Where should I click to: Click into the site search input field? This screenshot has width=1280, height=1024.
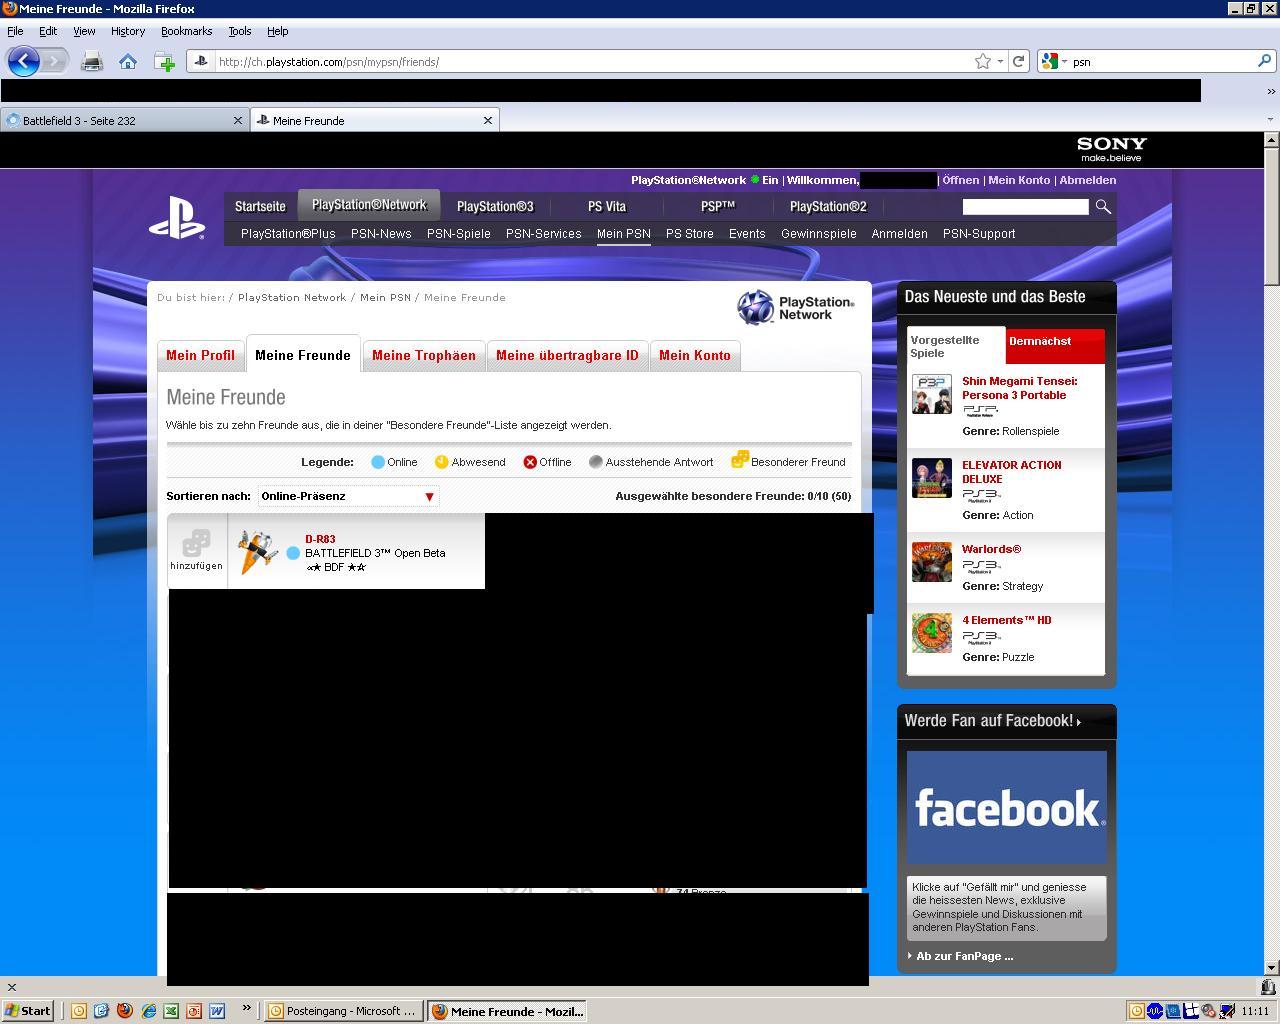click(x=1025, y=207)
